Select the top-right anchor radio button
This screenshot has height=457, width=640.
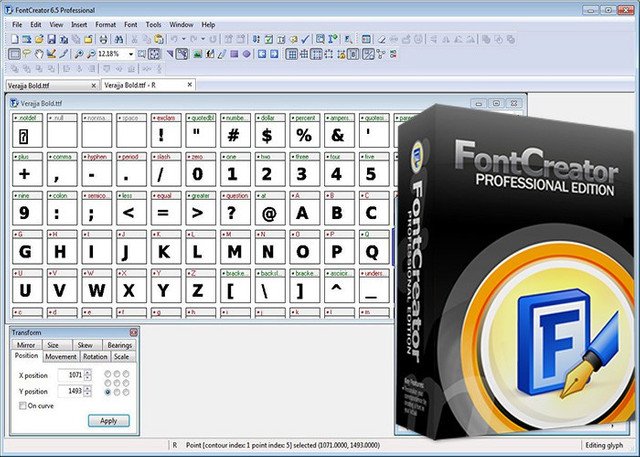[126, 373]
